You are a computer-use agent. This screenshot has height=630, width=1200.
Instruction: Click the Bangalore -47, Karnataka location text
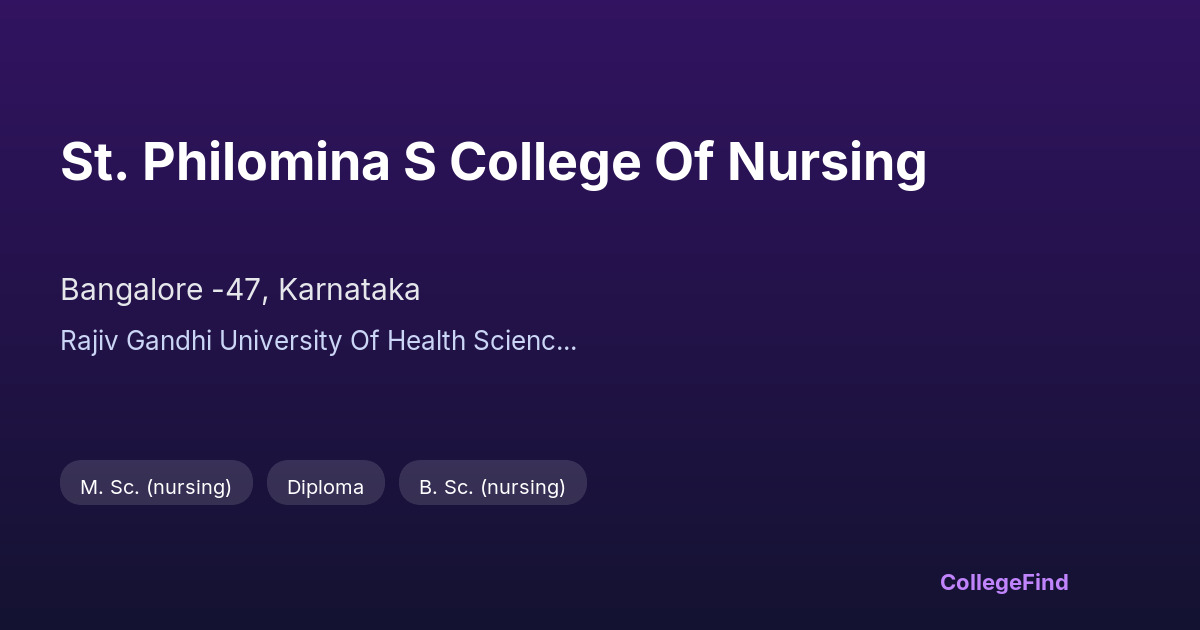click(x=240, y=290)
